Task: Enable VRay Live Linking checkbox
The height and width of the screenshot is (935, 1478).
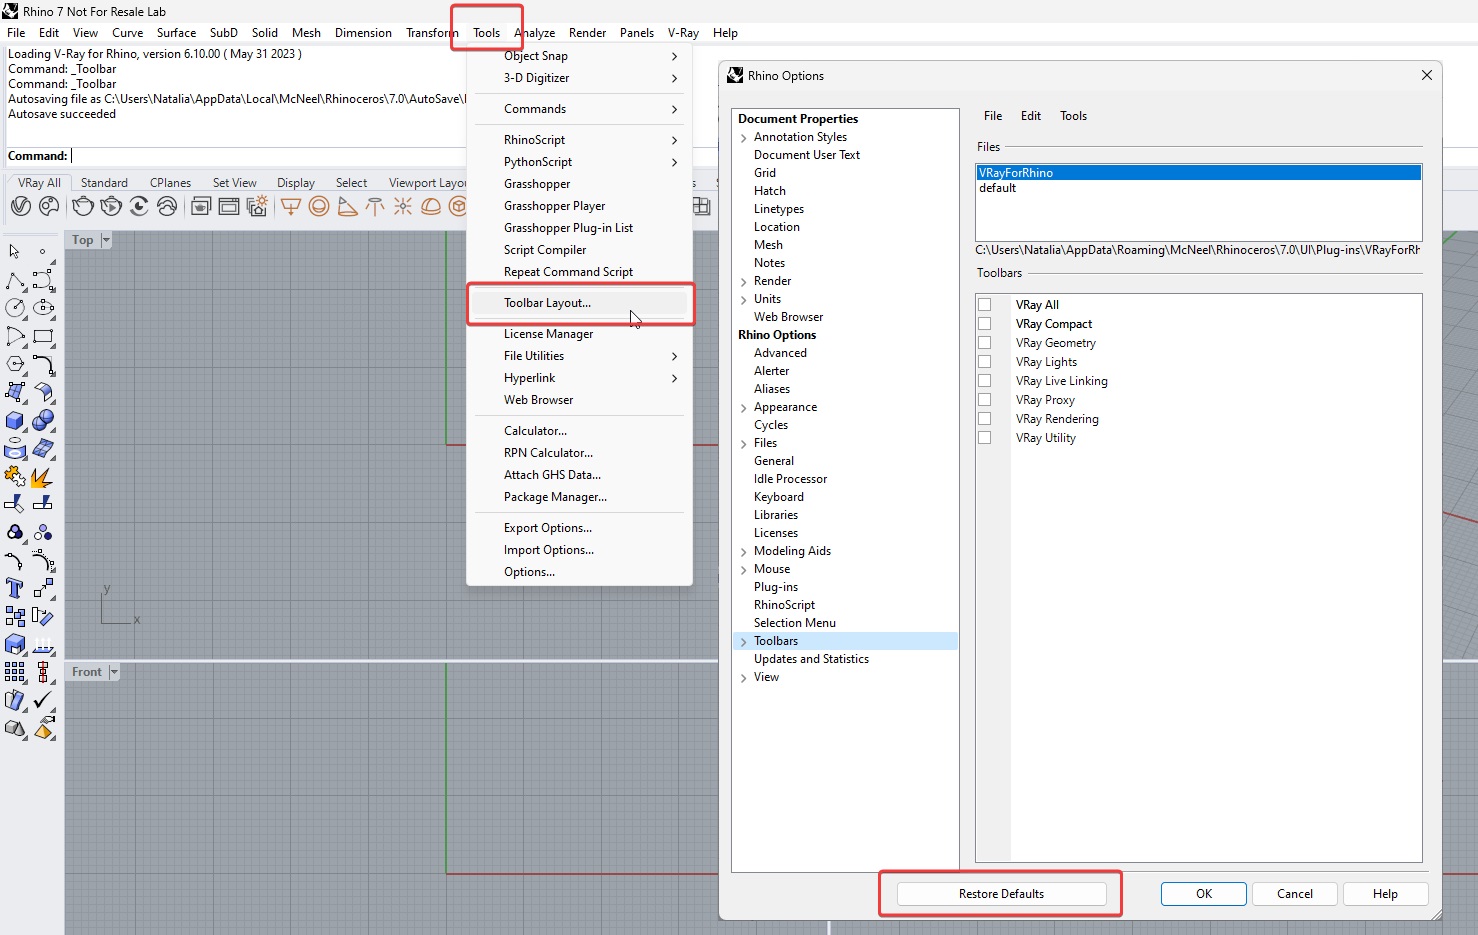Action: 985,381
